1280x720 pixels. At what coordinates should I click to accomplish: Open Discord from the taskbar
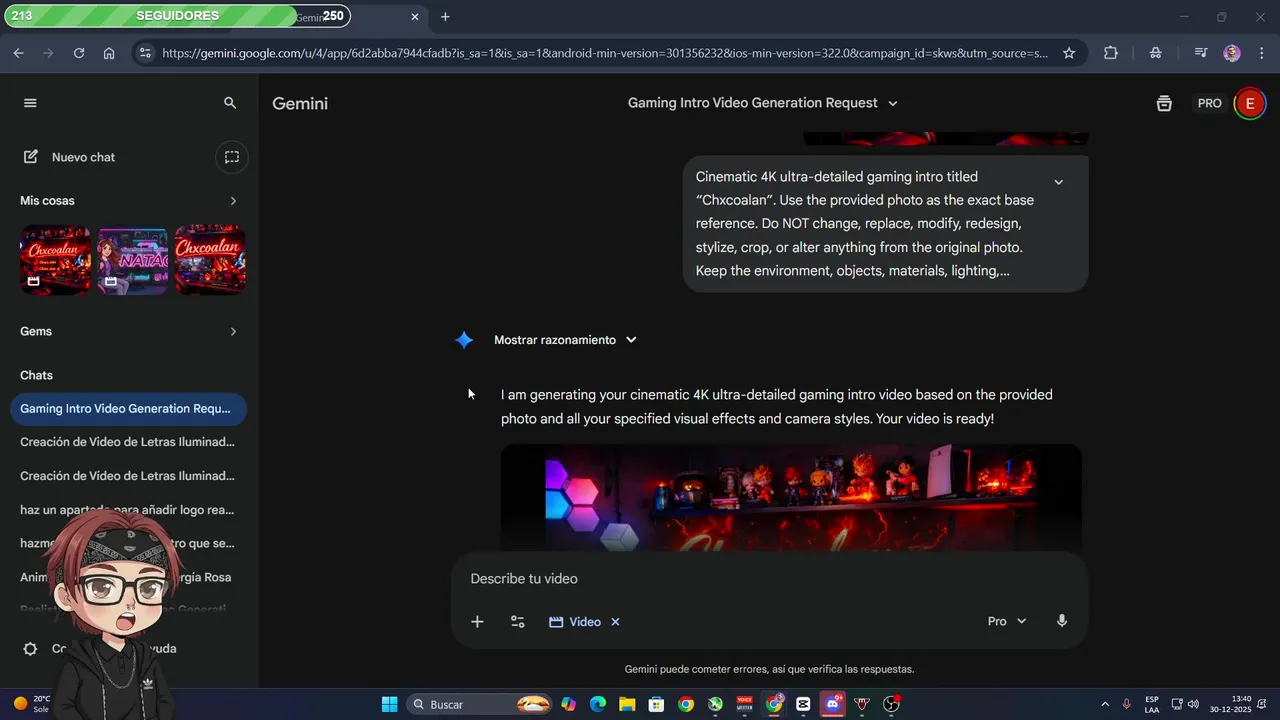click(x=832, y=704)
